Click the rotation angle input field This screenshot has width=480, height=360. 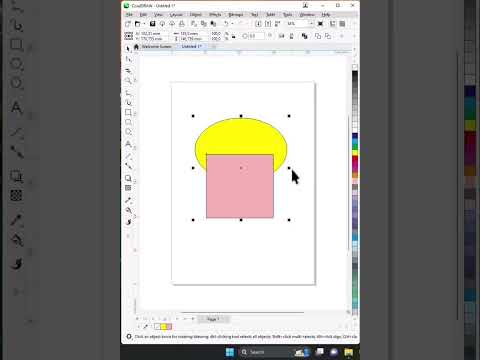(x=256, y=36)
